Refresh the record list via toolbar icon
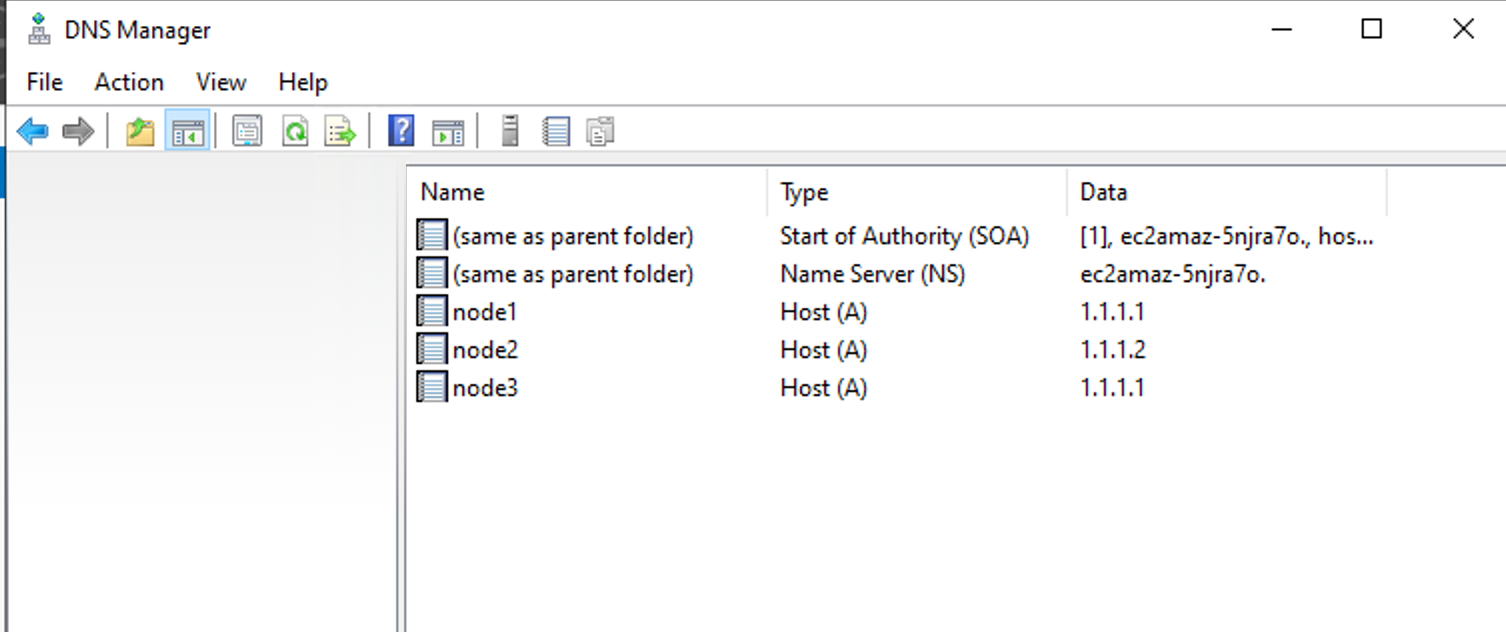The width and height of the screenshot is (1506, 632). pyautogui.click(x=295, y=130)
